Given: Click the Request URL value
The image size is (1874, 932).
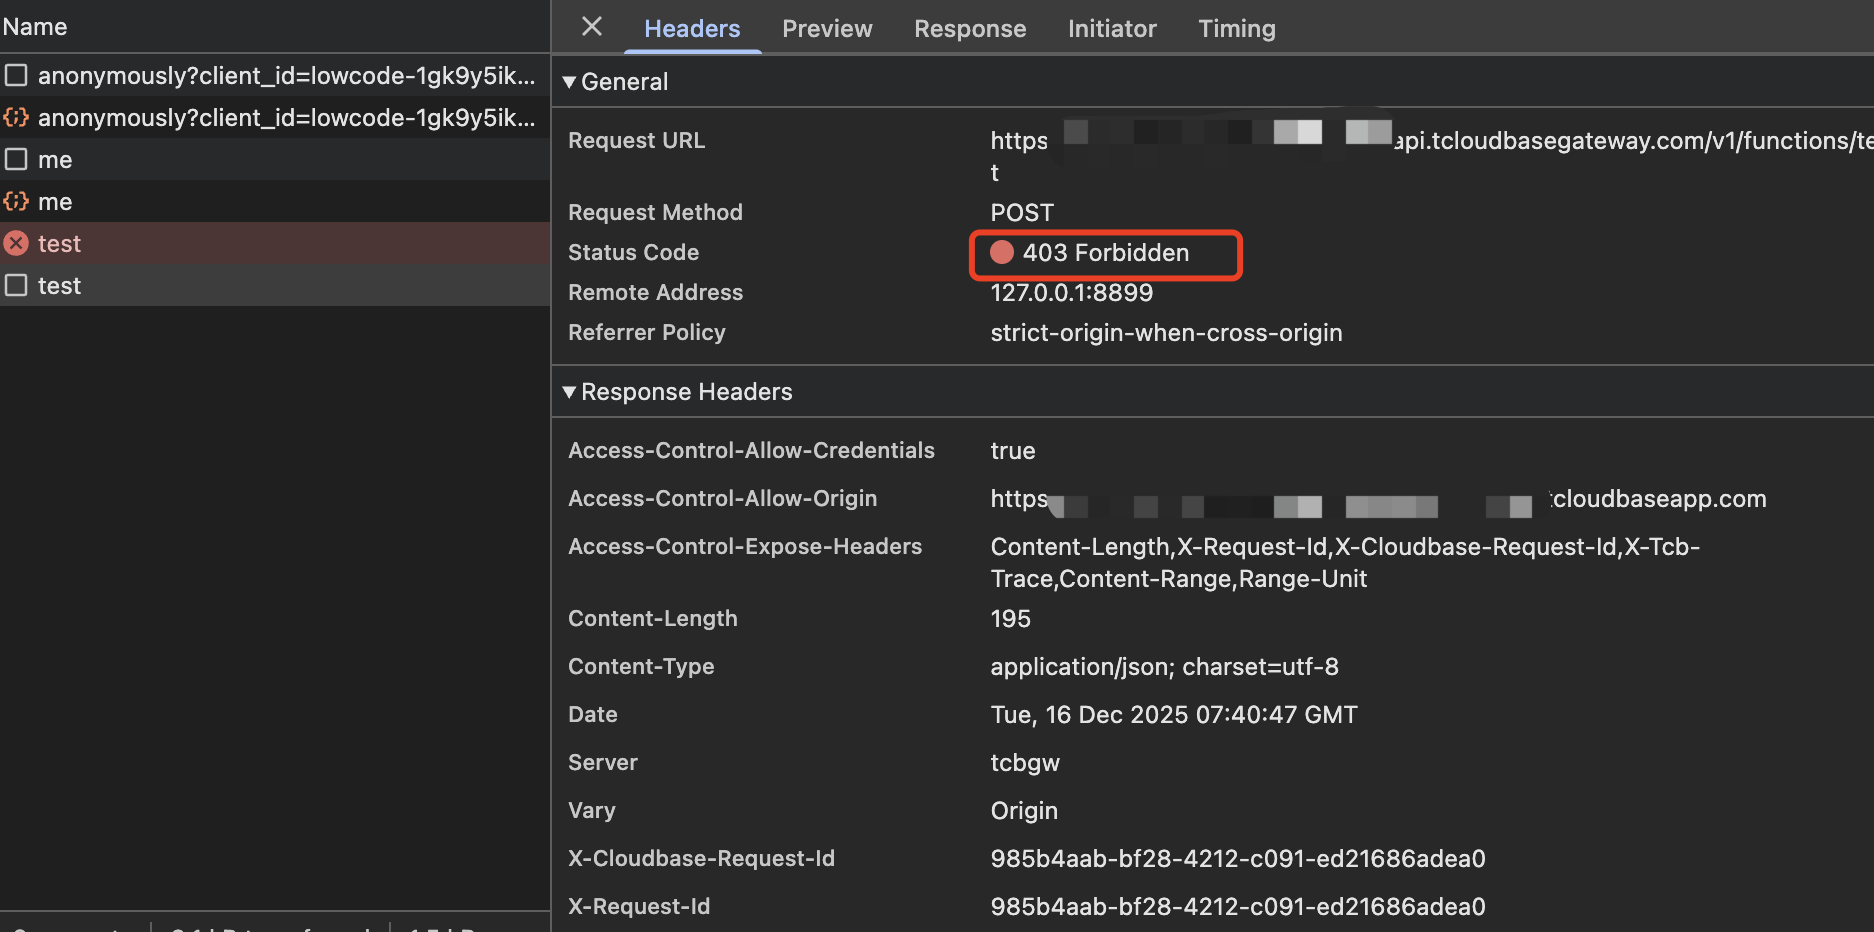Looking at the screenshot, I should (x=1630, y=141).
